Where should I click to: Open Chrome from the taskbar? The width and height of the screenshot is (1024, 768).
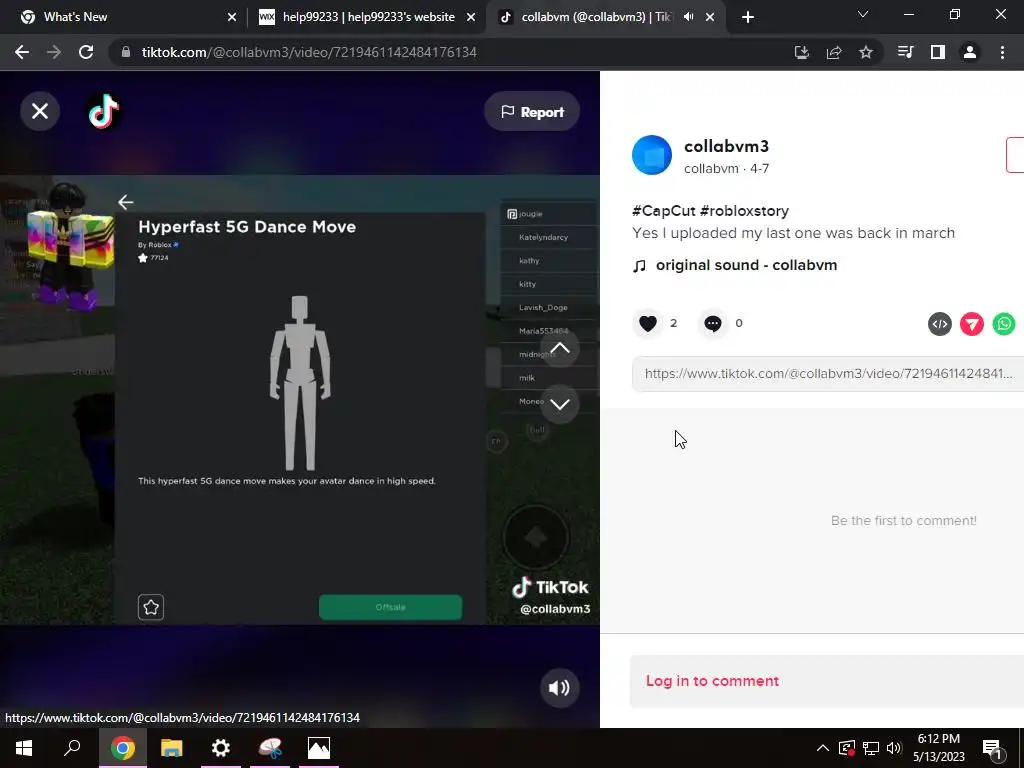pos(123,748)
